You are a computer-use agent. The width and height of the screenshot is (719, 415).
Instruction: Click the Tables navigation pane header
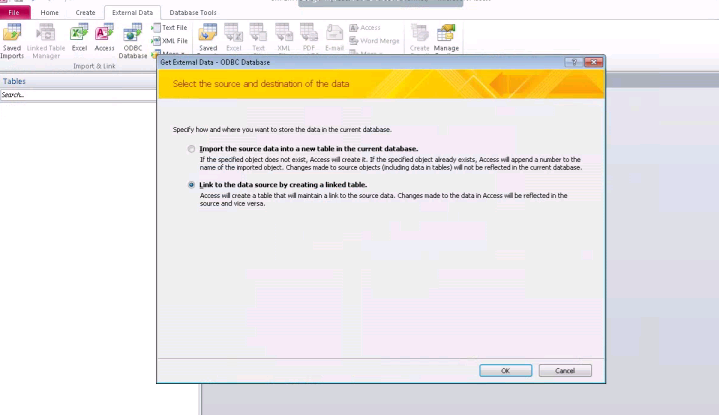click(75, 81)
